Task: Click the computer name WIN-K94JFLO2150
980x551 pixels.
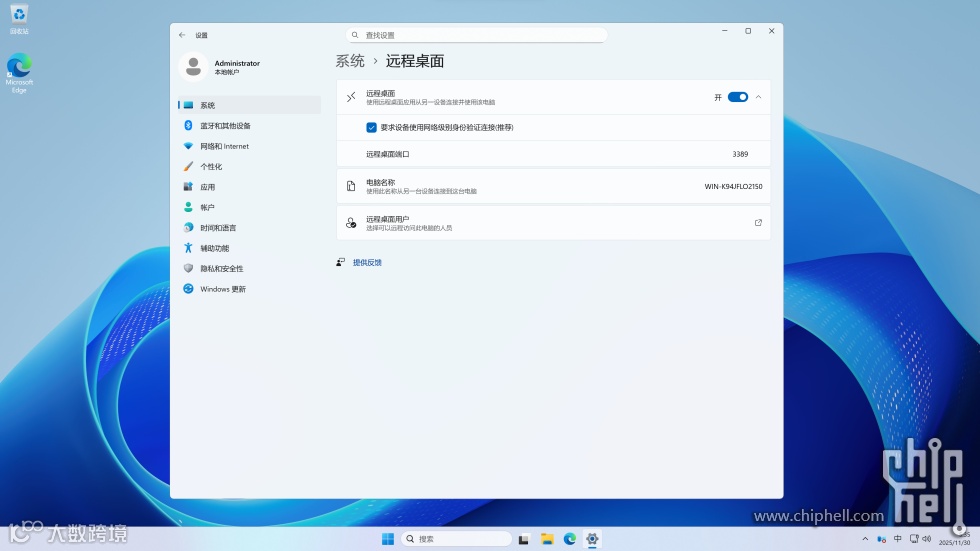Action: 733,186
